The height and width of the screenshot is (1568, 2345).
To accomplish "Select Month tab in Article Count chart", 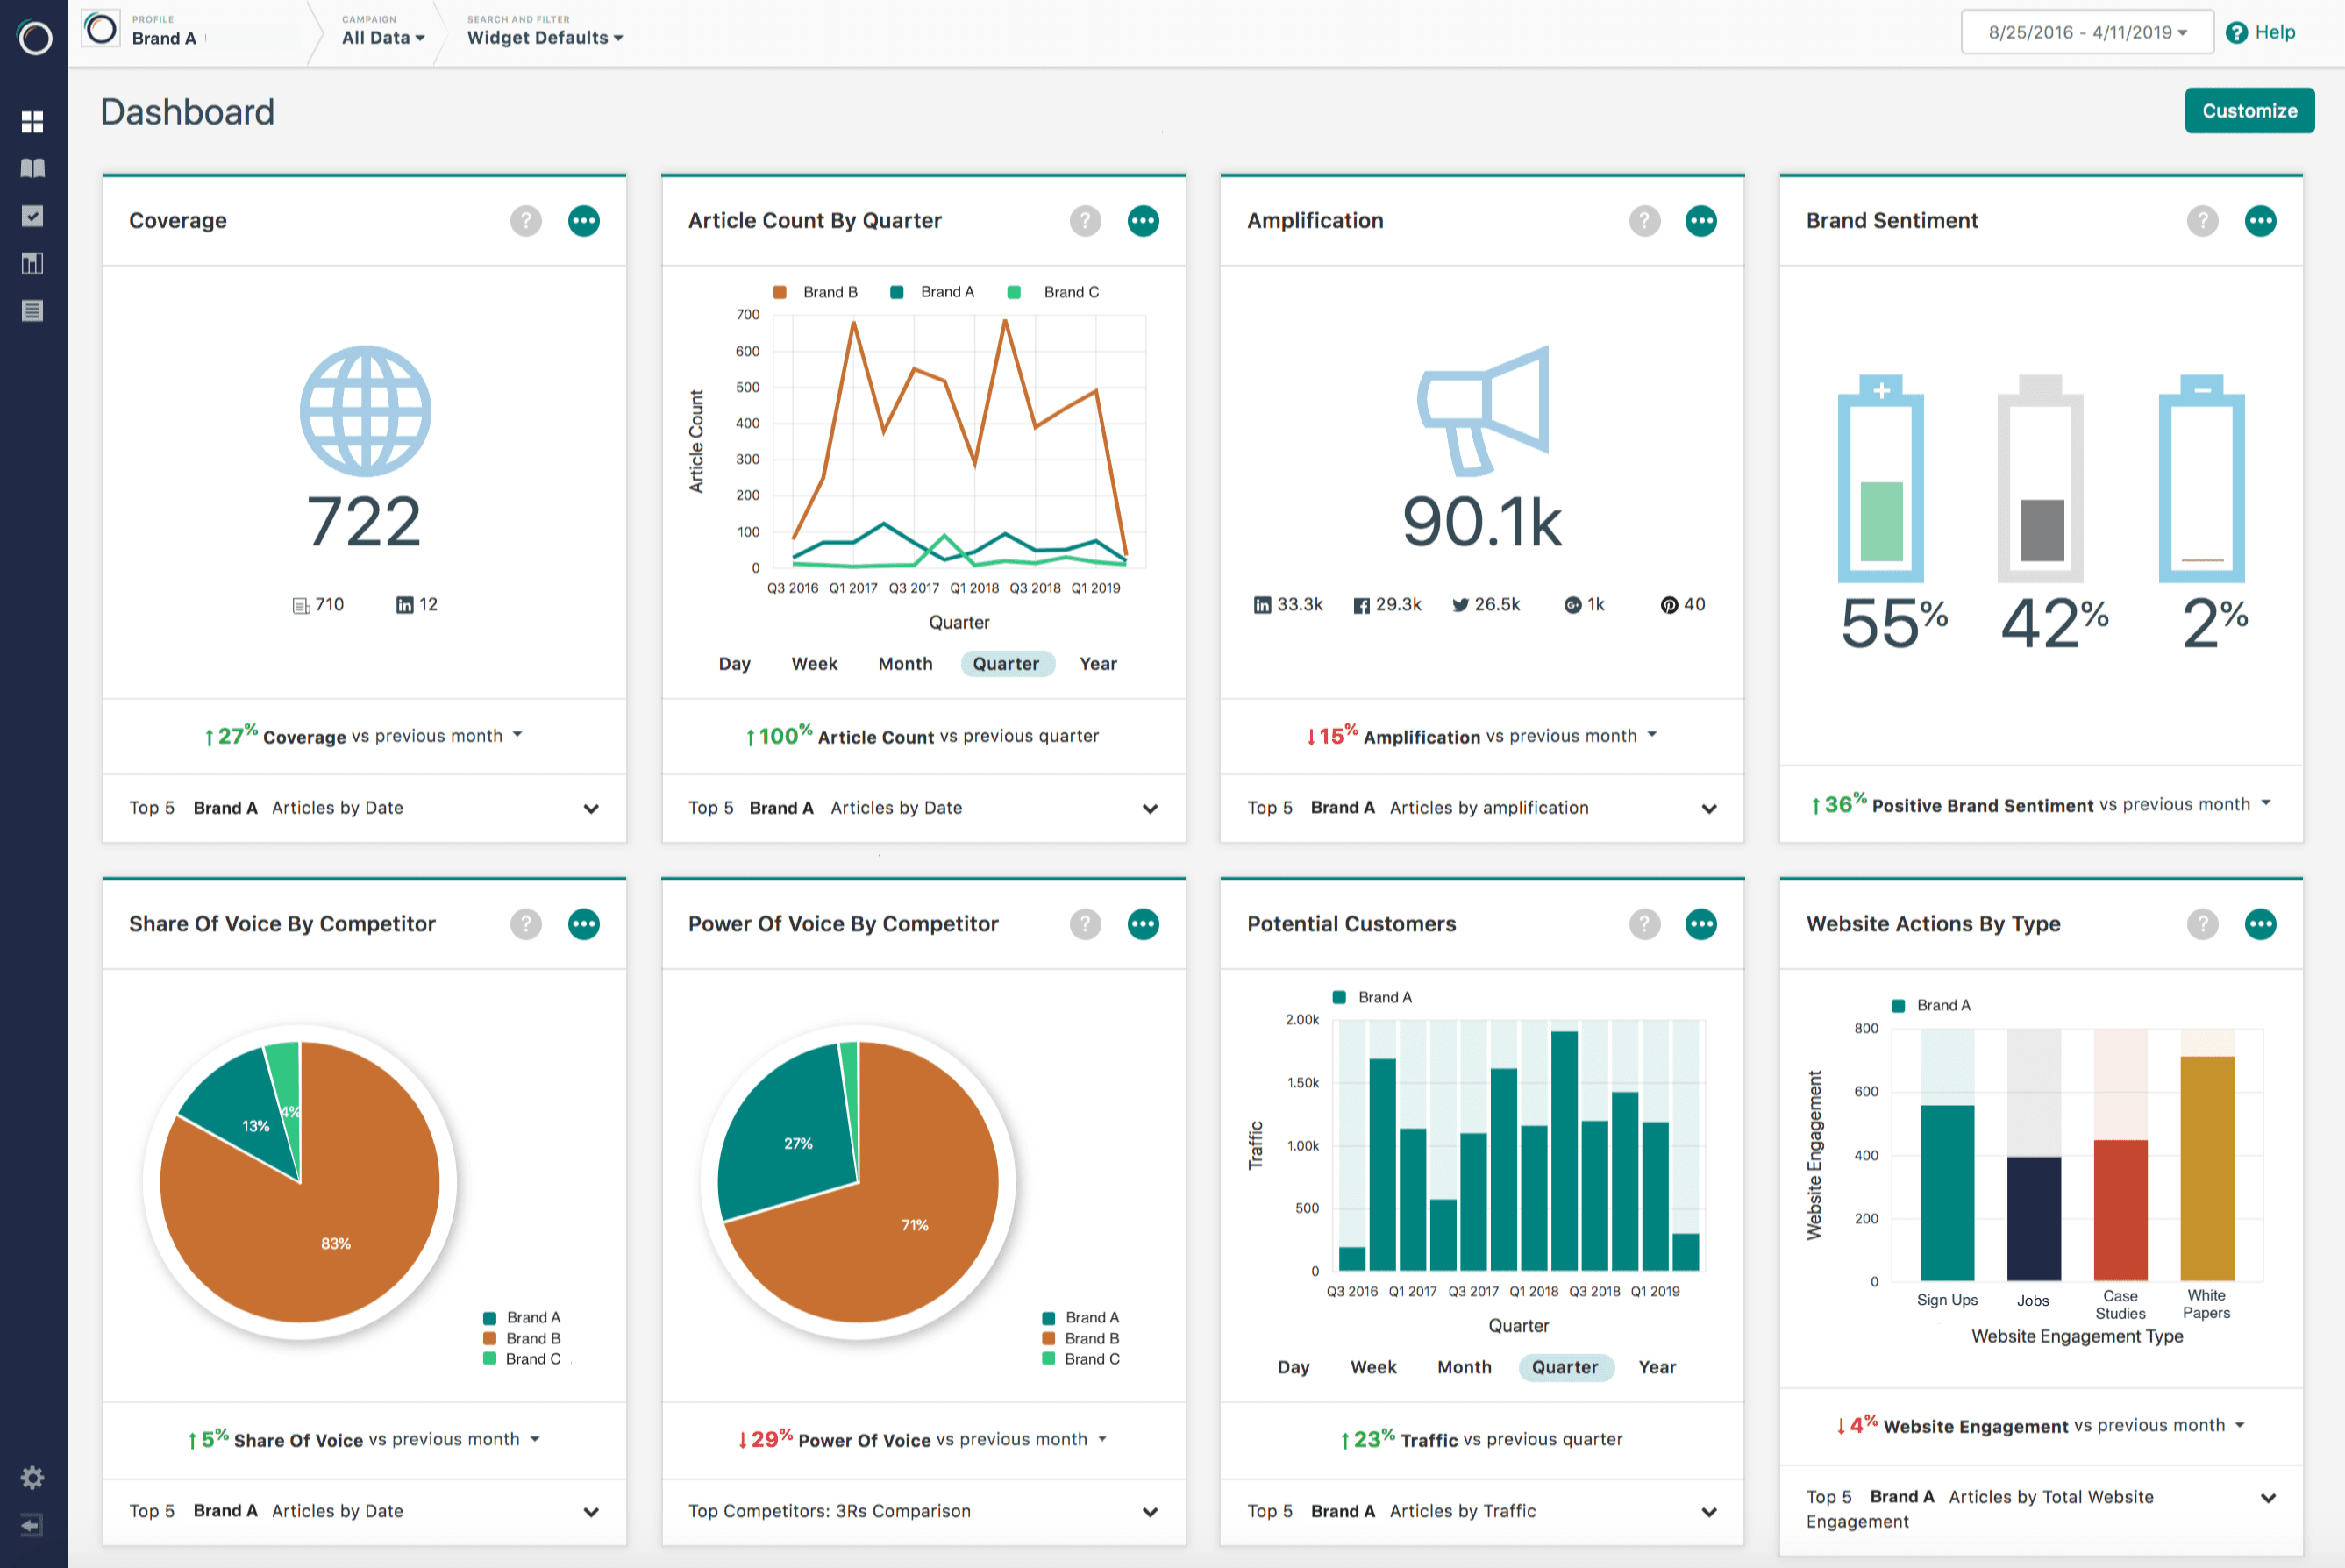I will 905,664.
